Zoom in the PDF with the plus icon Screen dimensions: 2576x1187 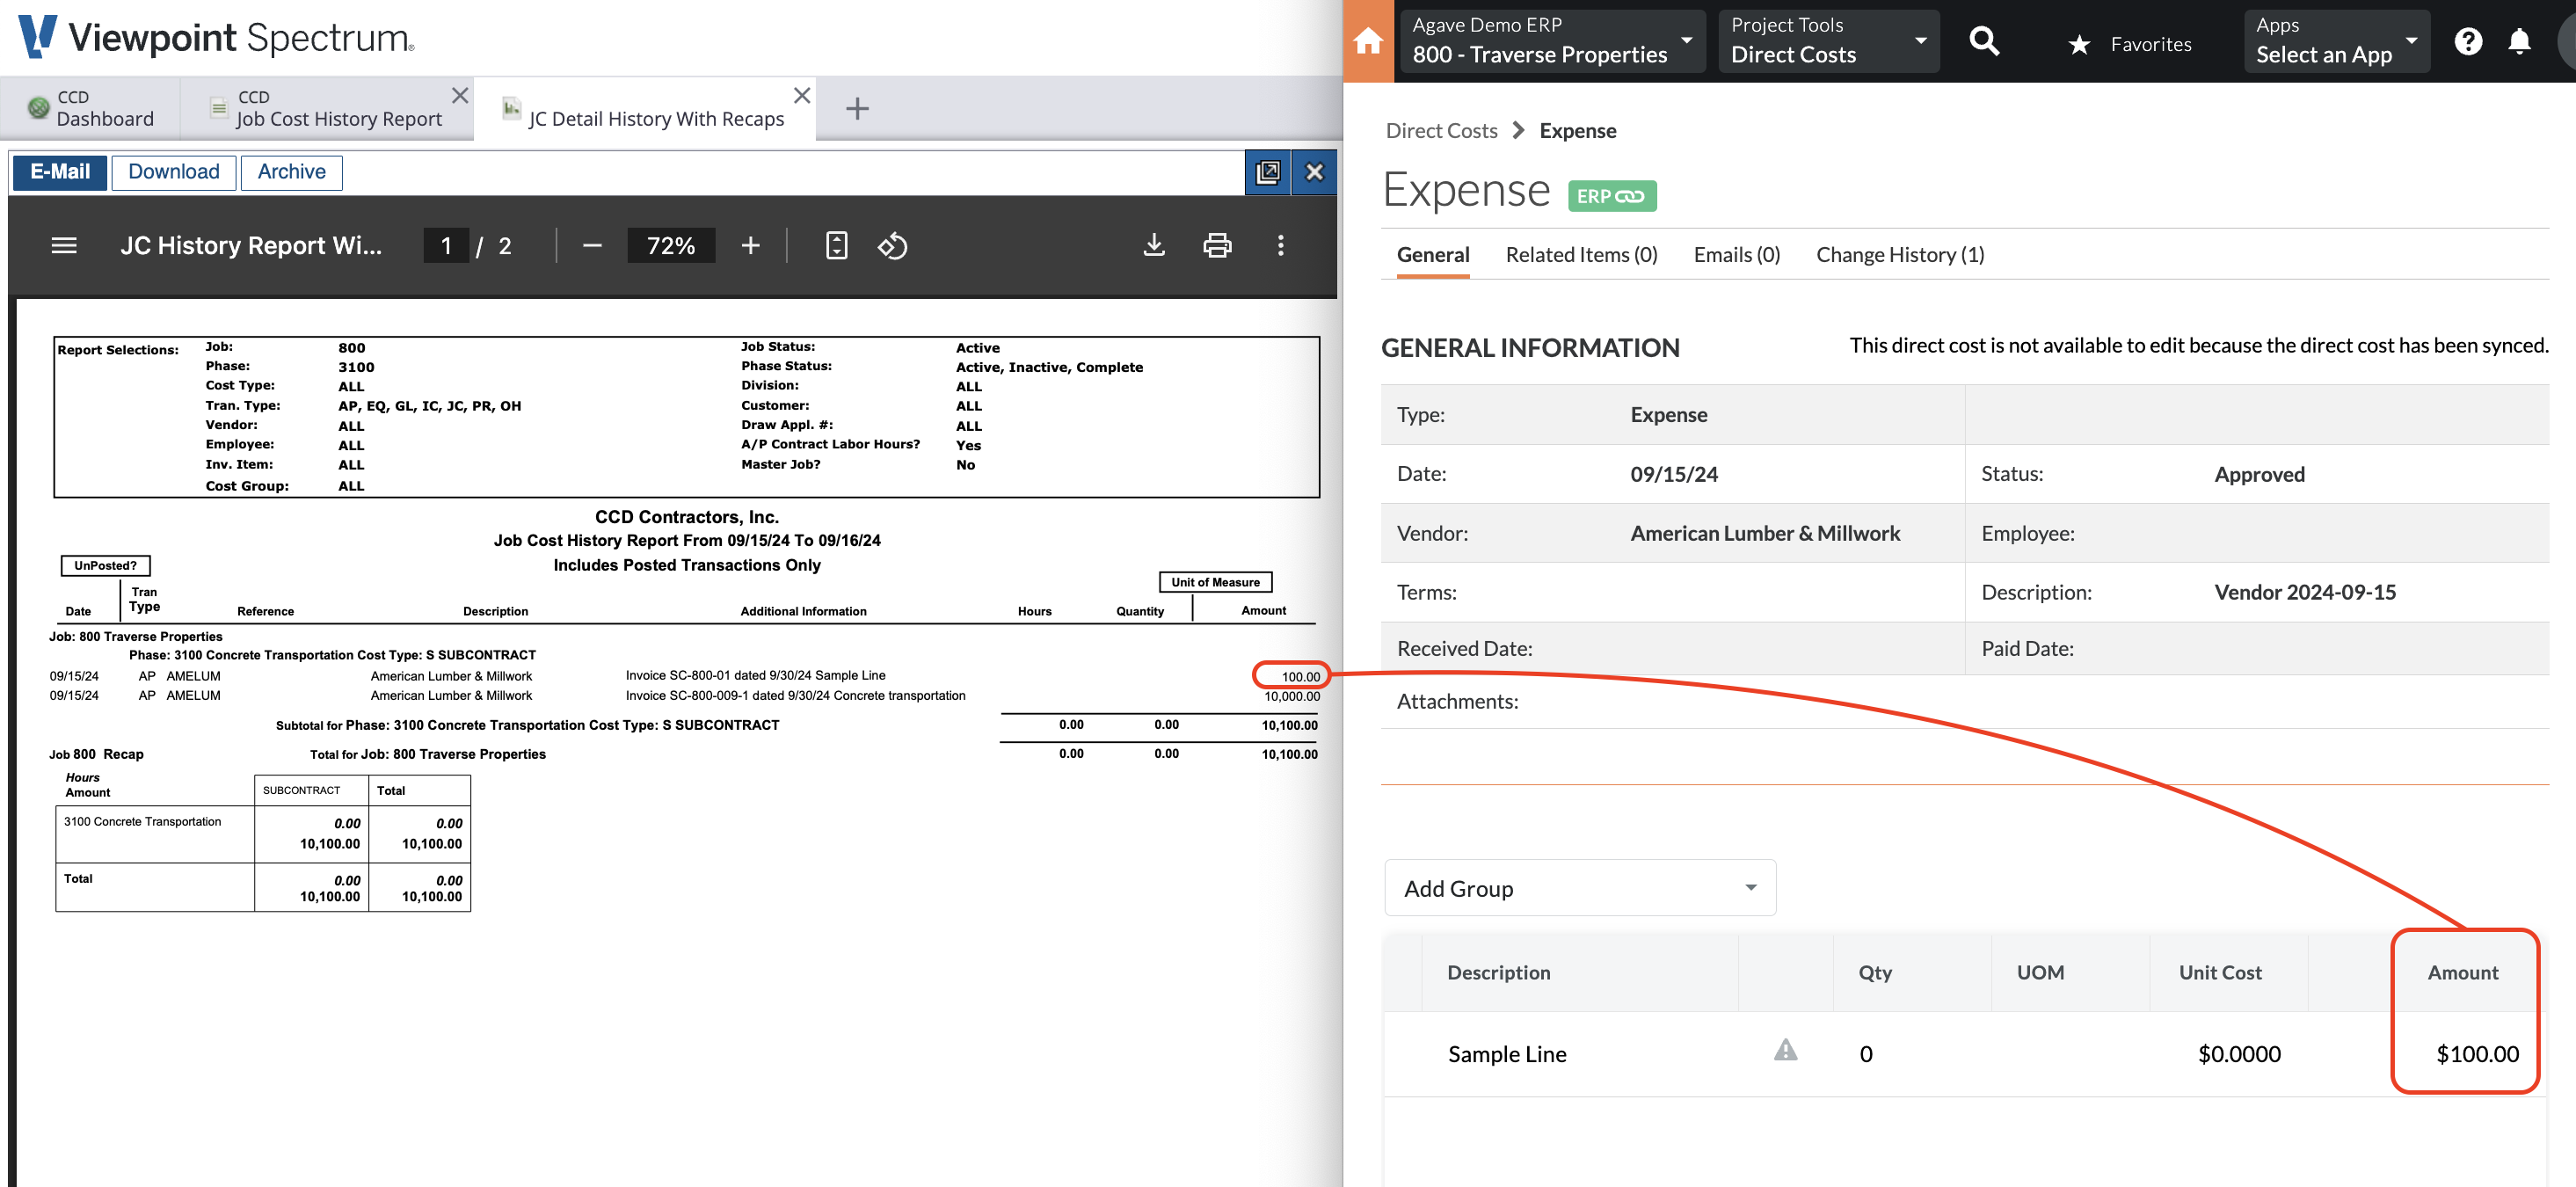[x=750, y=246]
